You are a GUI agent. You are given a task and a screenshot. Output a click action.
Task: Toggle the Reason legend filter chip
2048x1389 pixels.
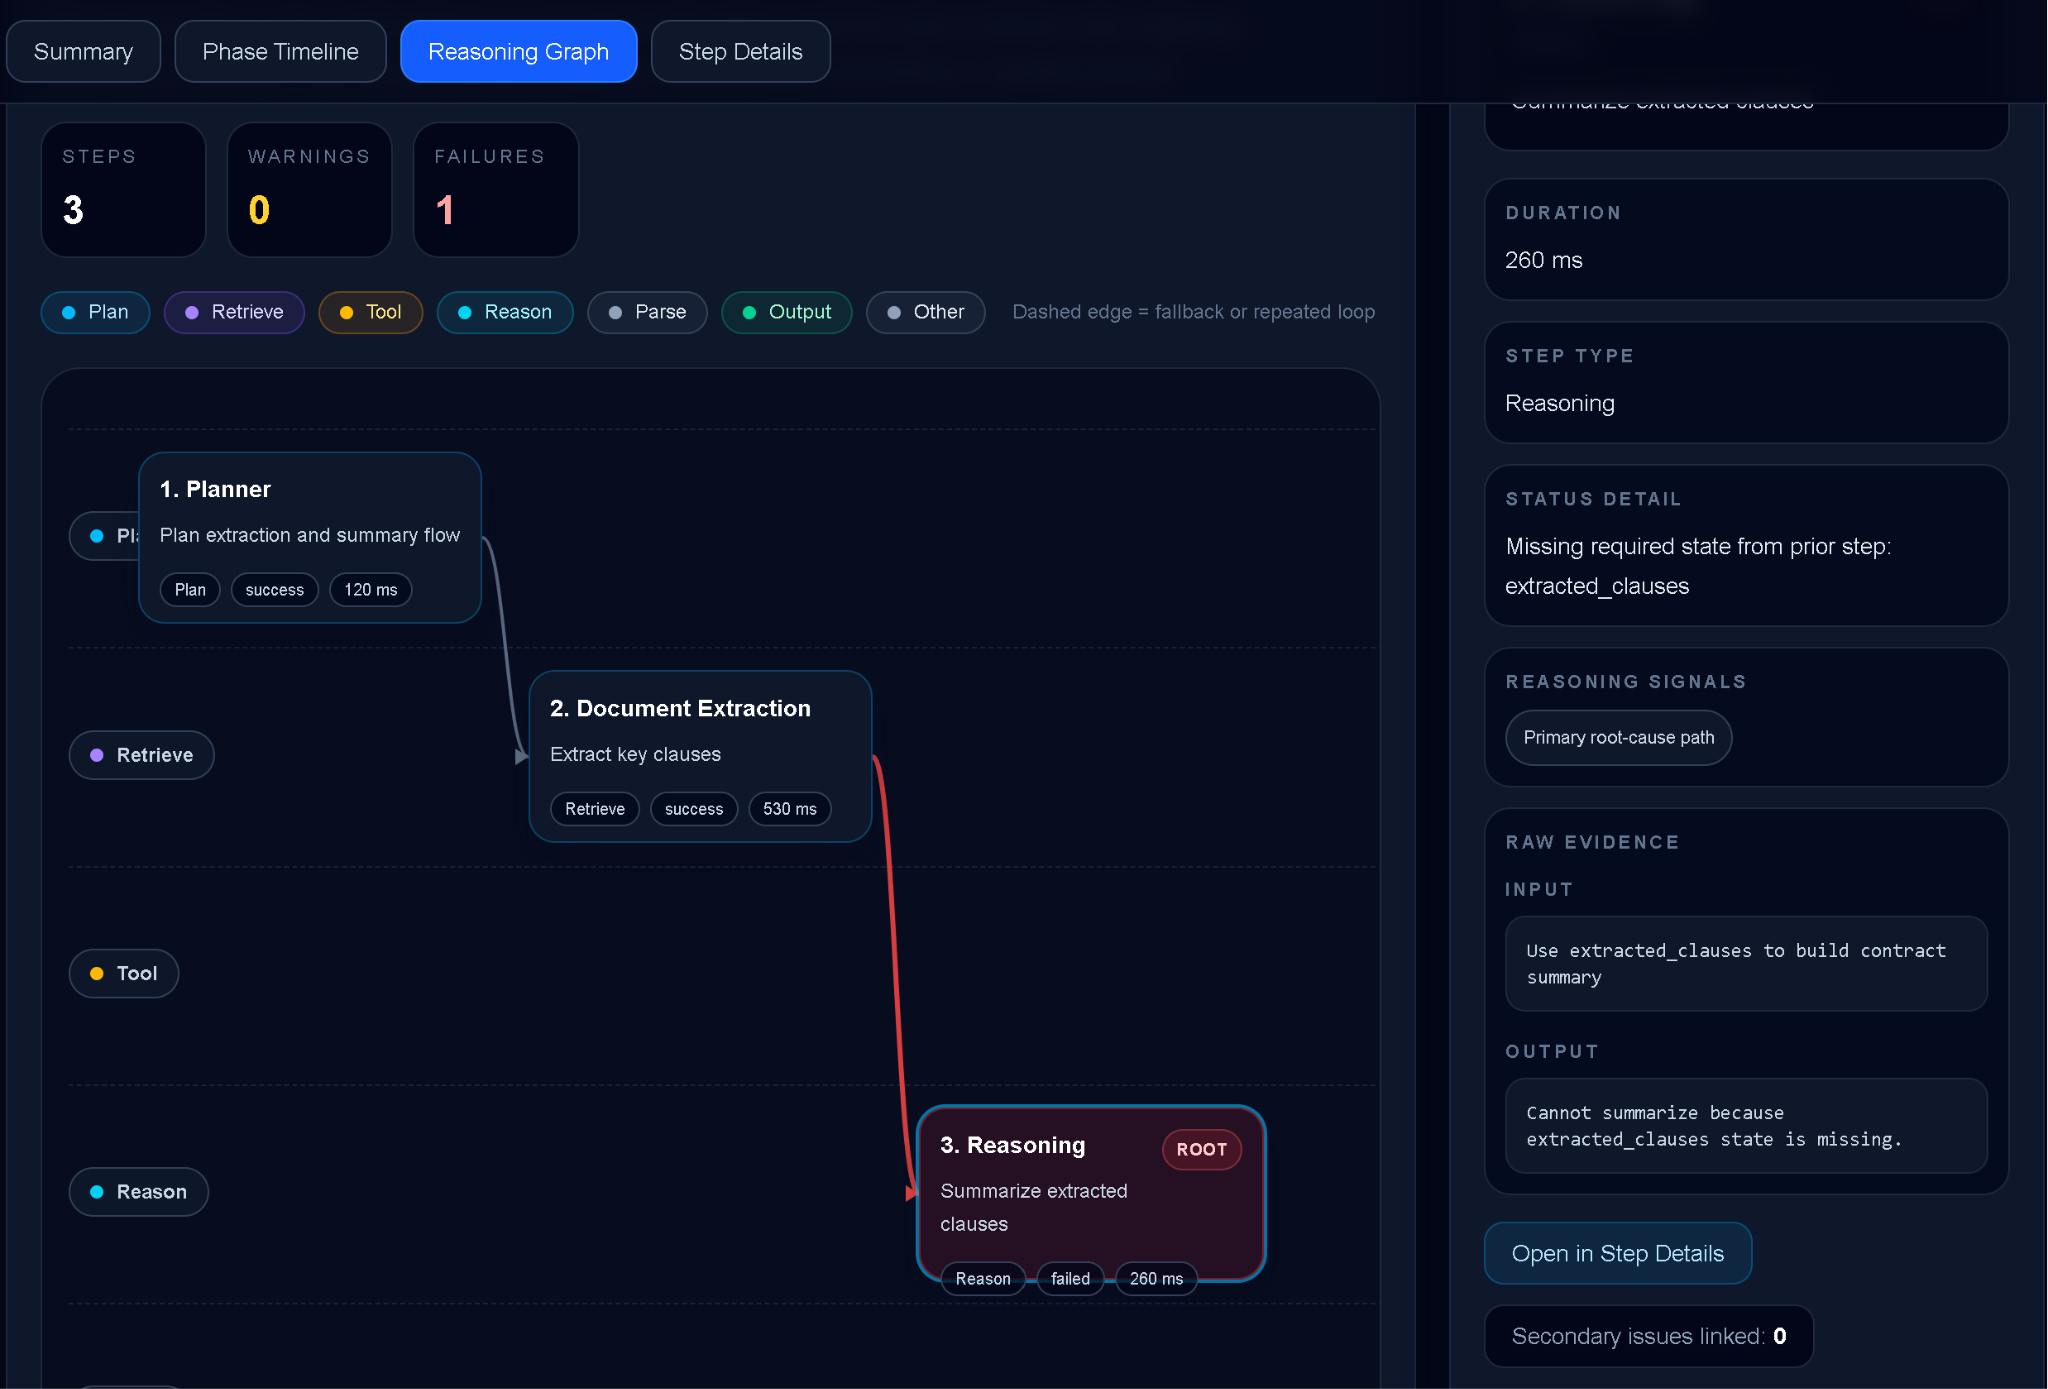coord(505,312)
